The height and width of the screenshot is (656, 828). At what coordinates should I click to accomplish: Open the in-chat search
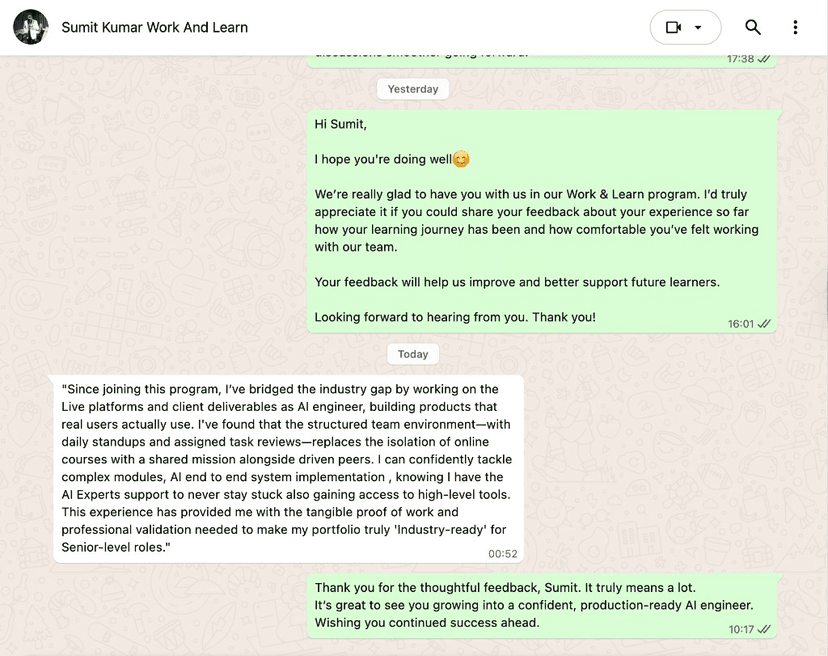(753, 27)
